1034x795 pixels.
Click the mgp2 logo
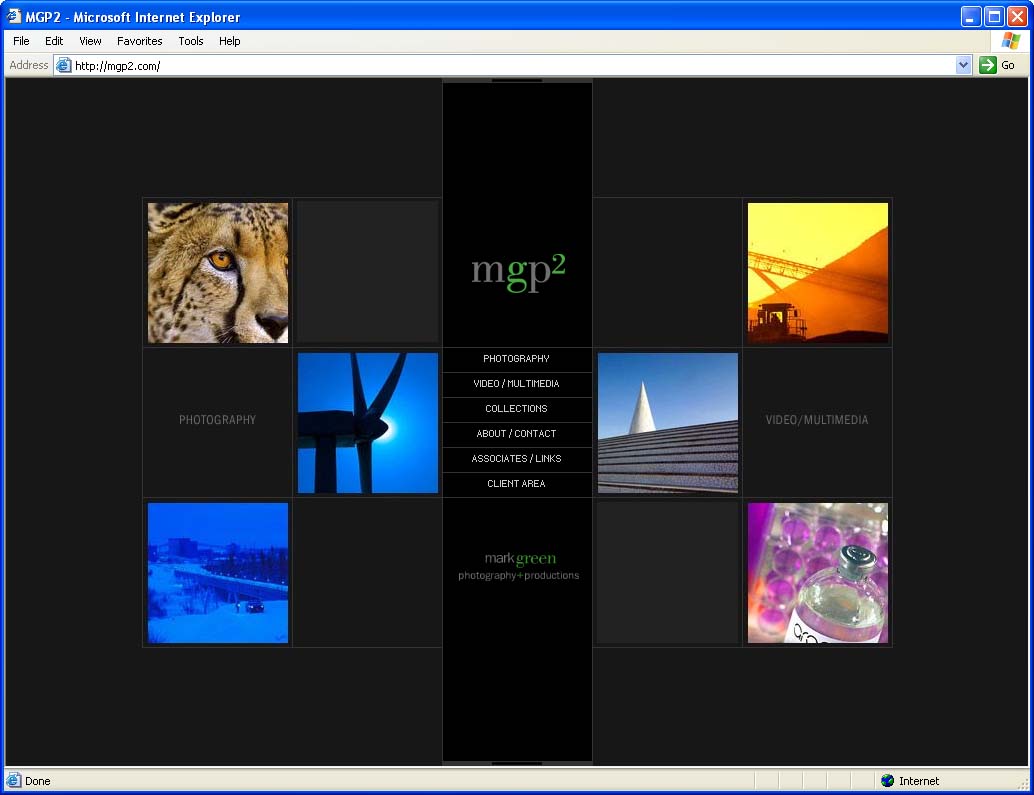518,272
